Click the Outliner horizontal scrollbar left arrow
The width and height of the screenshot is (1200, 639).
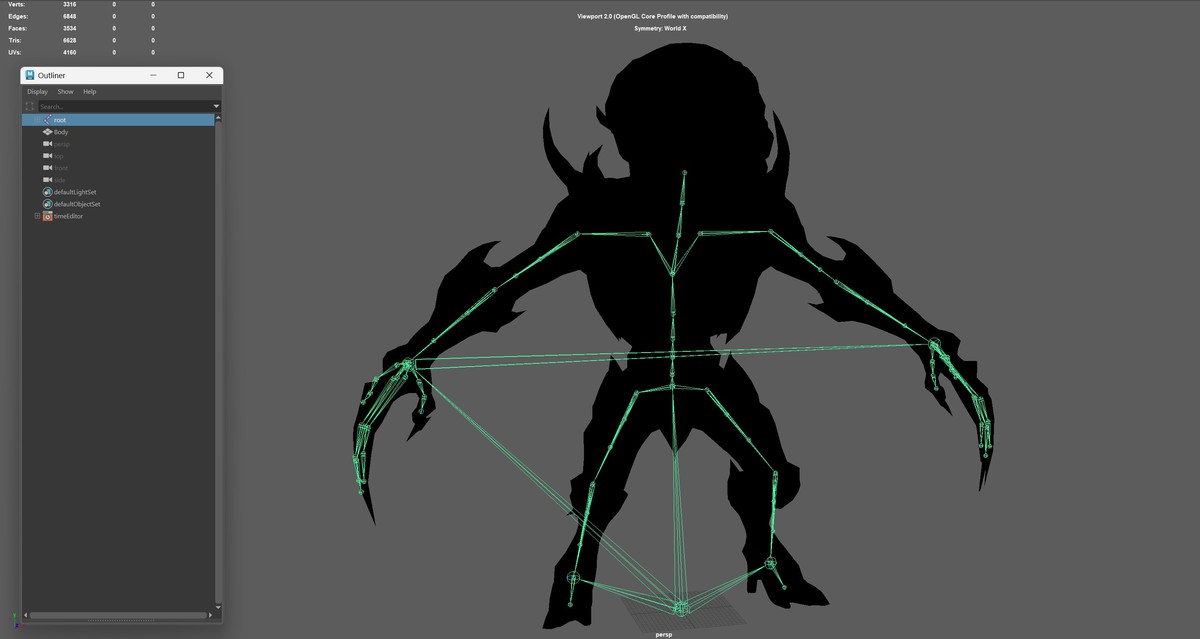coord(26,615)
